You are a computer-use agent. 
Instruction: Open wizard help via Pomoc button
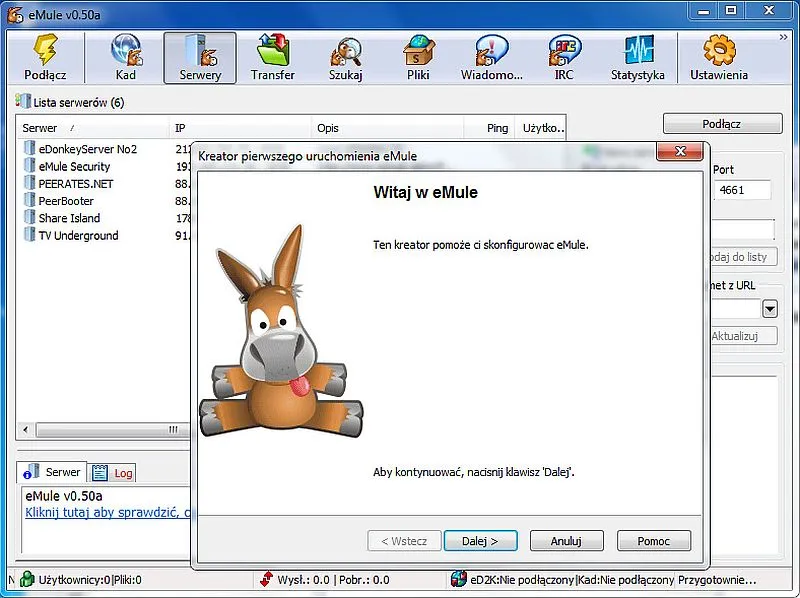[x=653, y=540]
